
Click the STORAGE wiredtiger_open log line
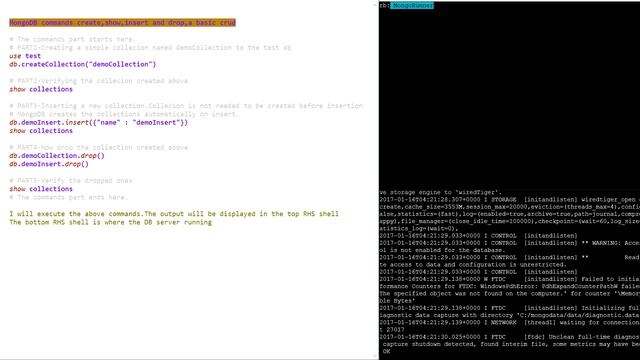pos(509,200)
